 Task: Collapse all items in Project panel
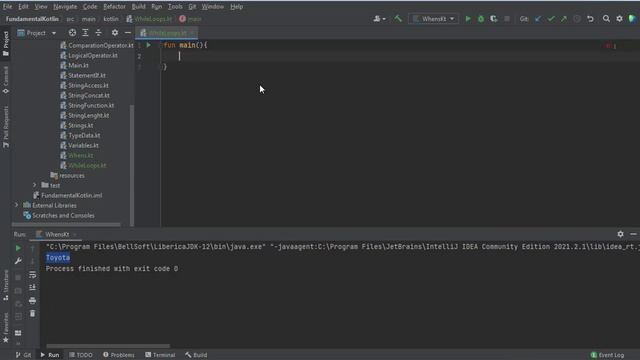pyautogui.click(x=98, y=33)
